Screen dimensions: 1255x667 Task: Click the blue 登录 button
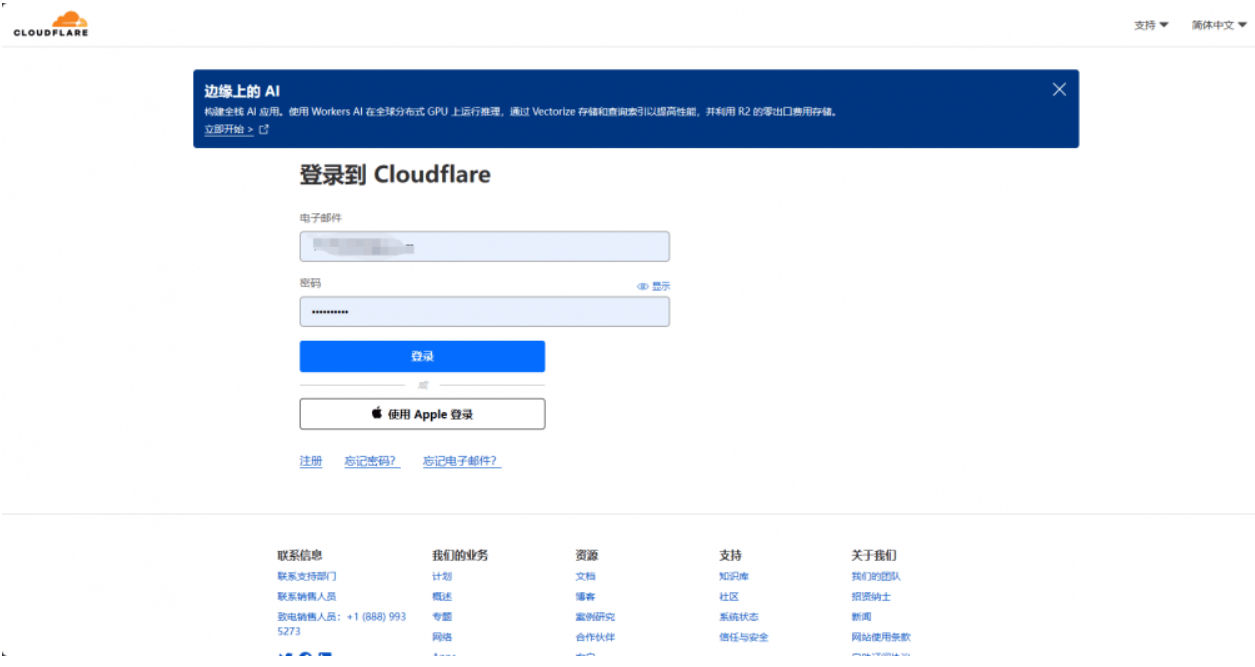pos(422,356)
